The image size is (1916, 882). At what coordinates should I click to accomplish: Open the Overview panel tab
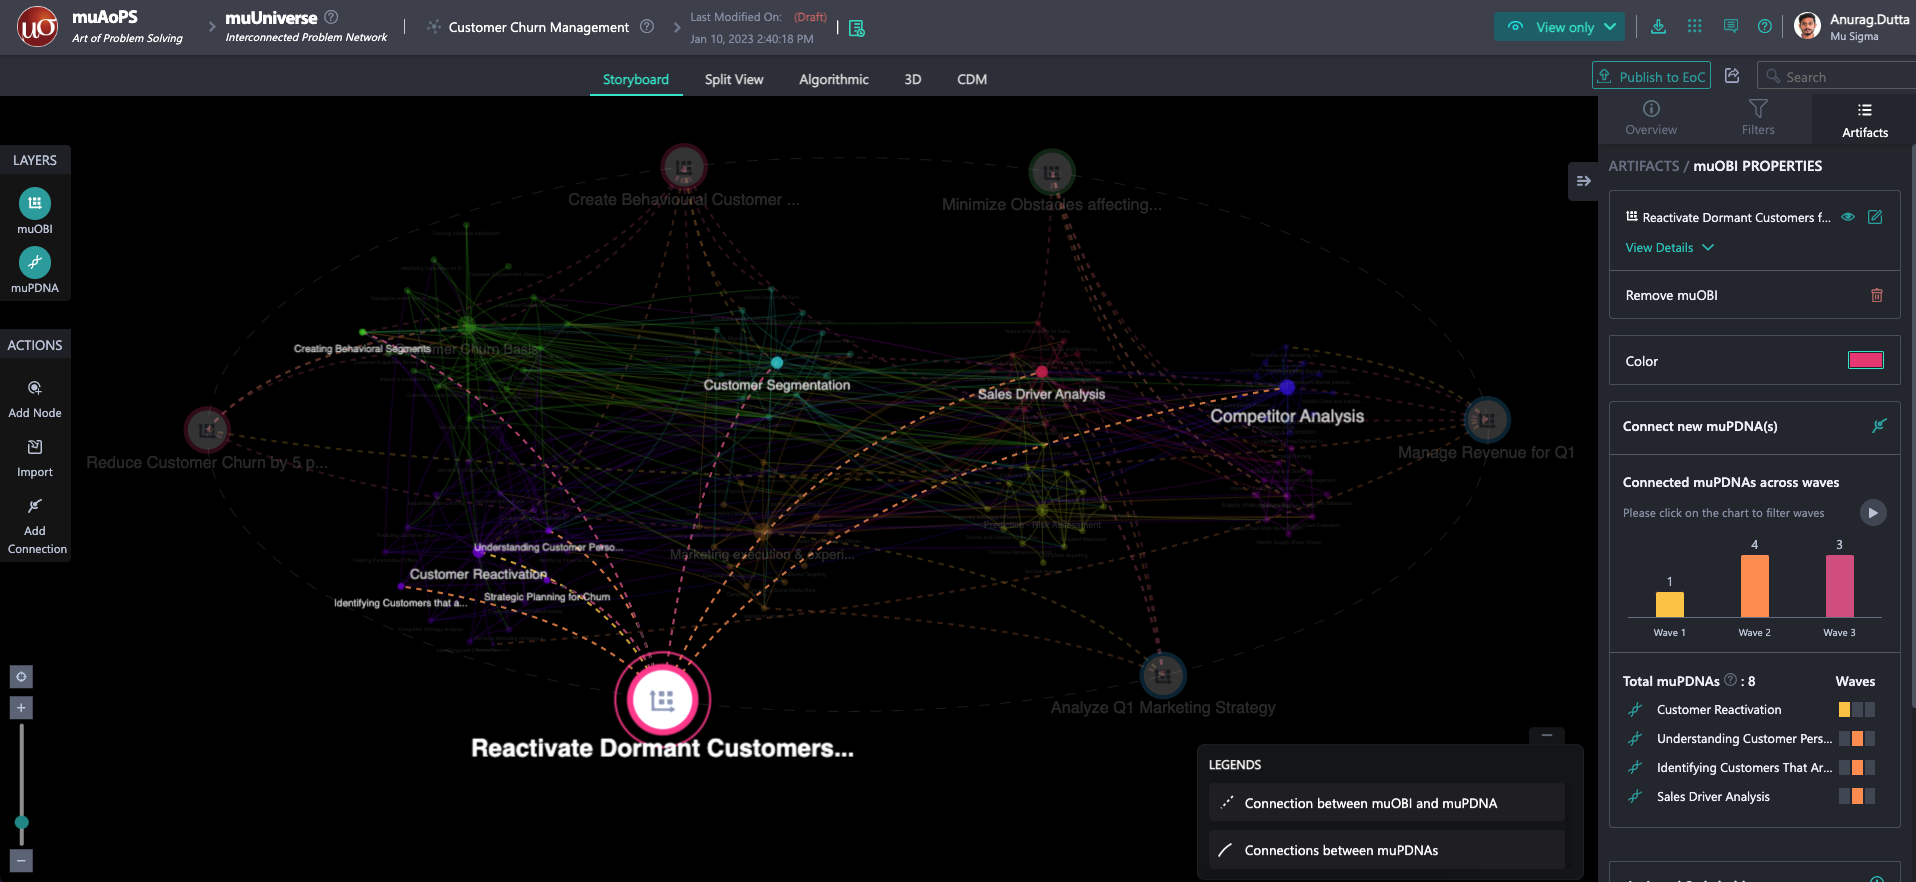[1651, 118]
